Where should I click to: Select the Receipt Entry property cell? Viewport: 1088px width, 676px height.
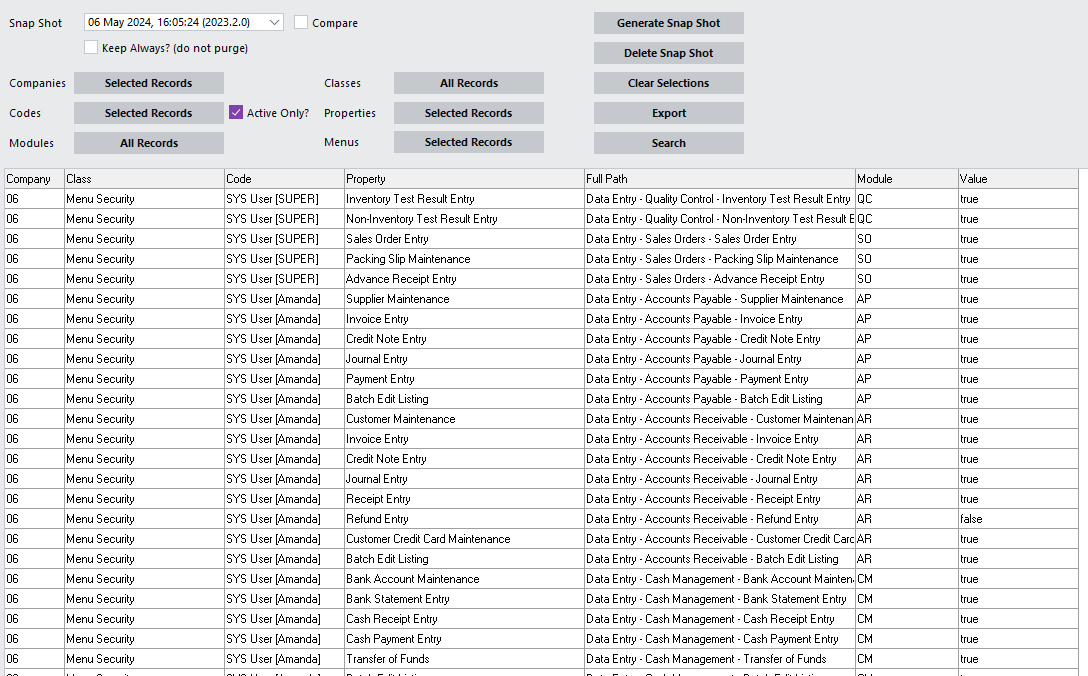tap(464, 499)
